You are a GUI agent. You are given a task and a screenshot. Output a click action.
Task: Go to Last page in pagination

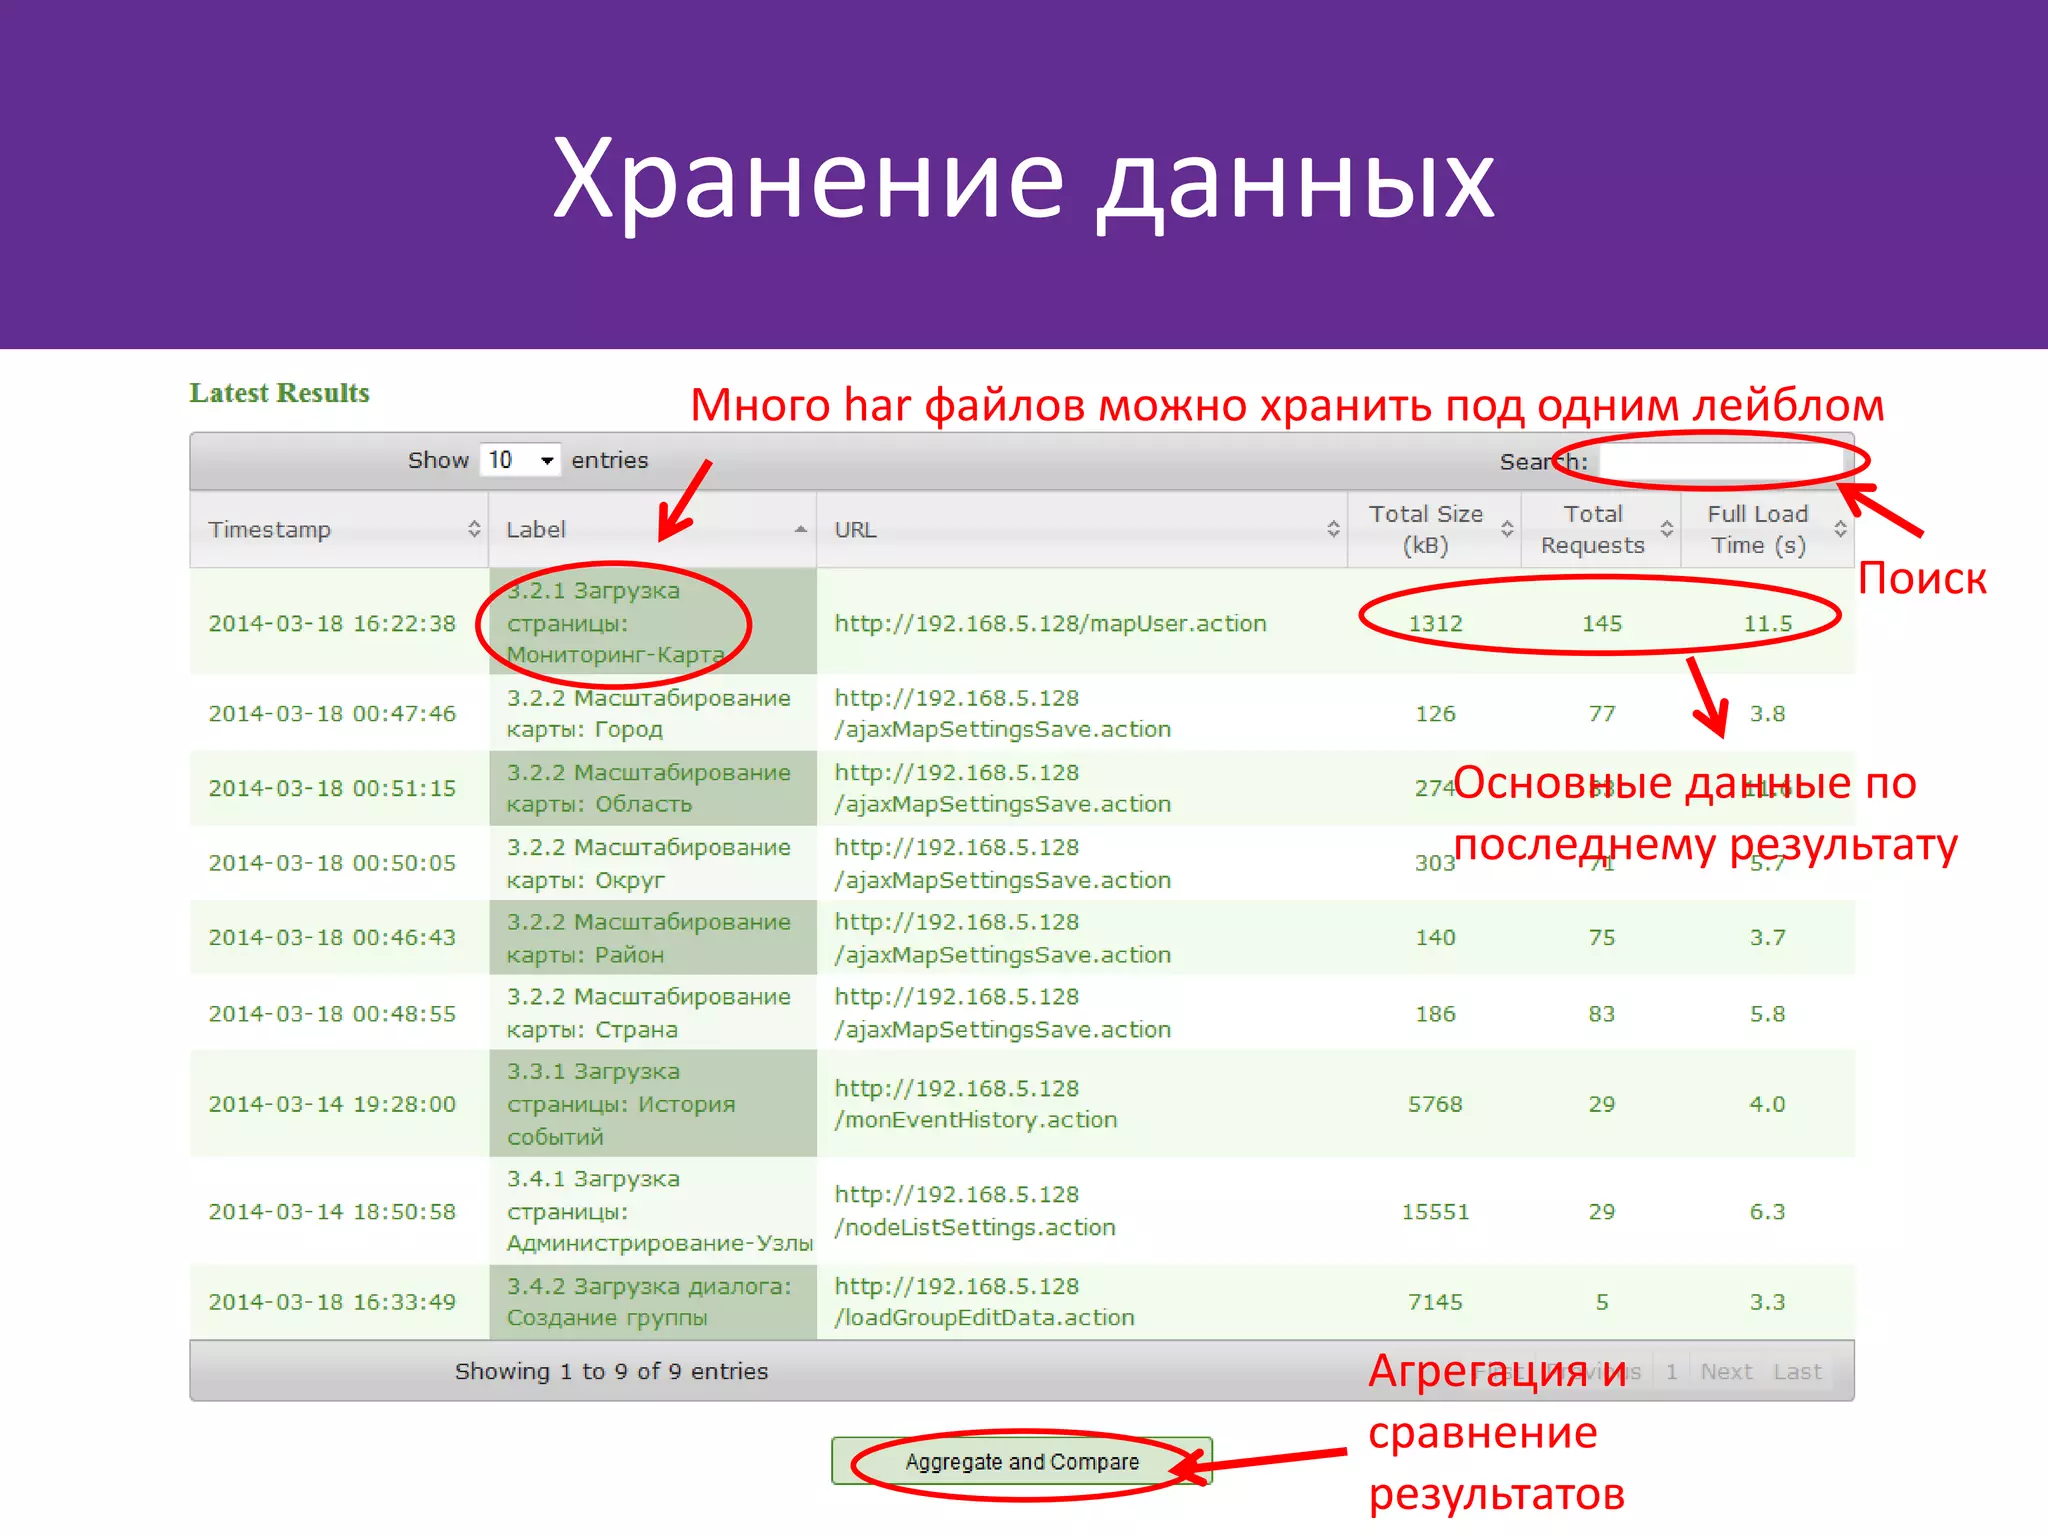click(1797, 1372)
